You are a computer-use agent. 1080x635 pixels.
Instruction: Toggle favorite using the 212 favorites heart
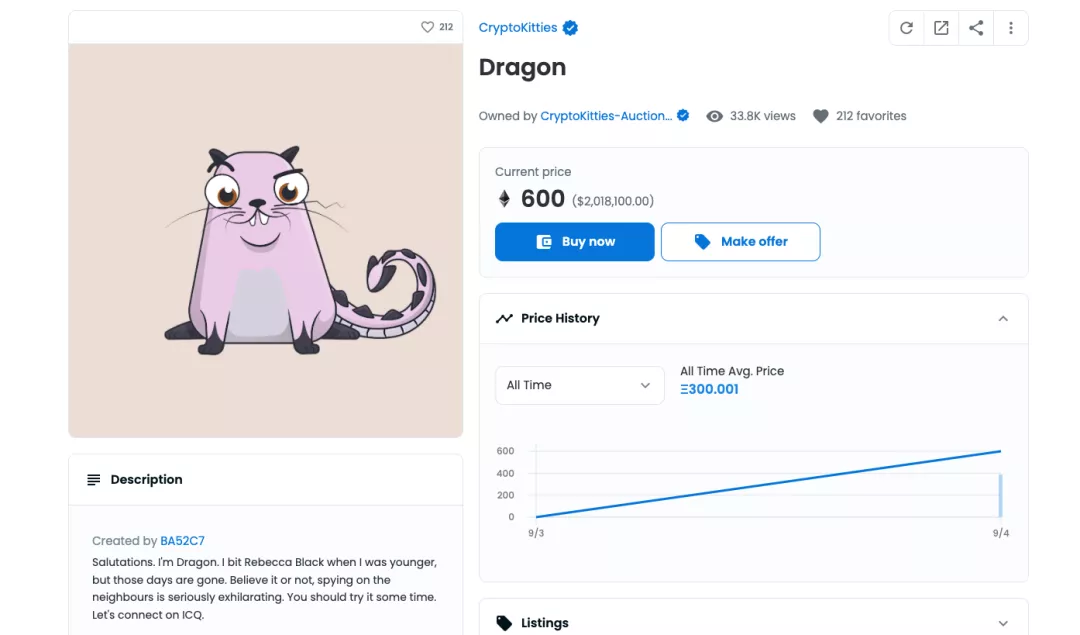pos(821,116)
